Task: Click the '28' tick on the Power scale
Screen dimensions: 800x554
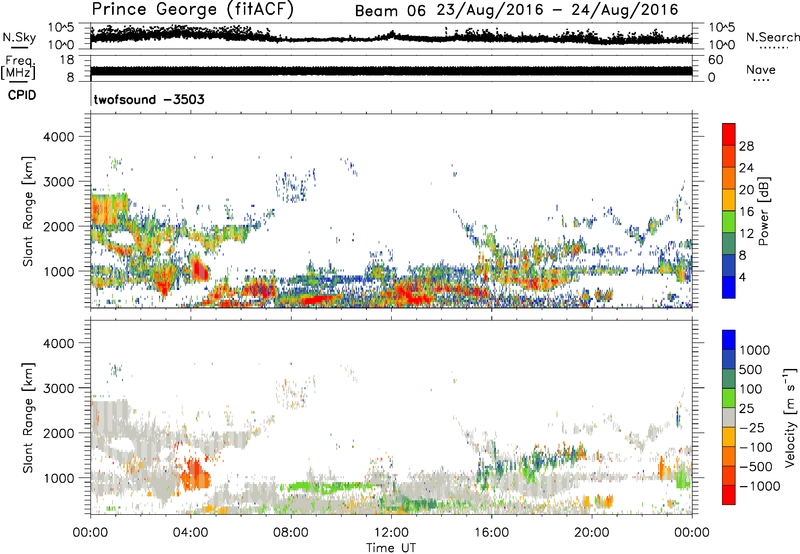Action: pyautogui.click(x=746, y=146)
